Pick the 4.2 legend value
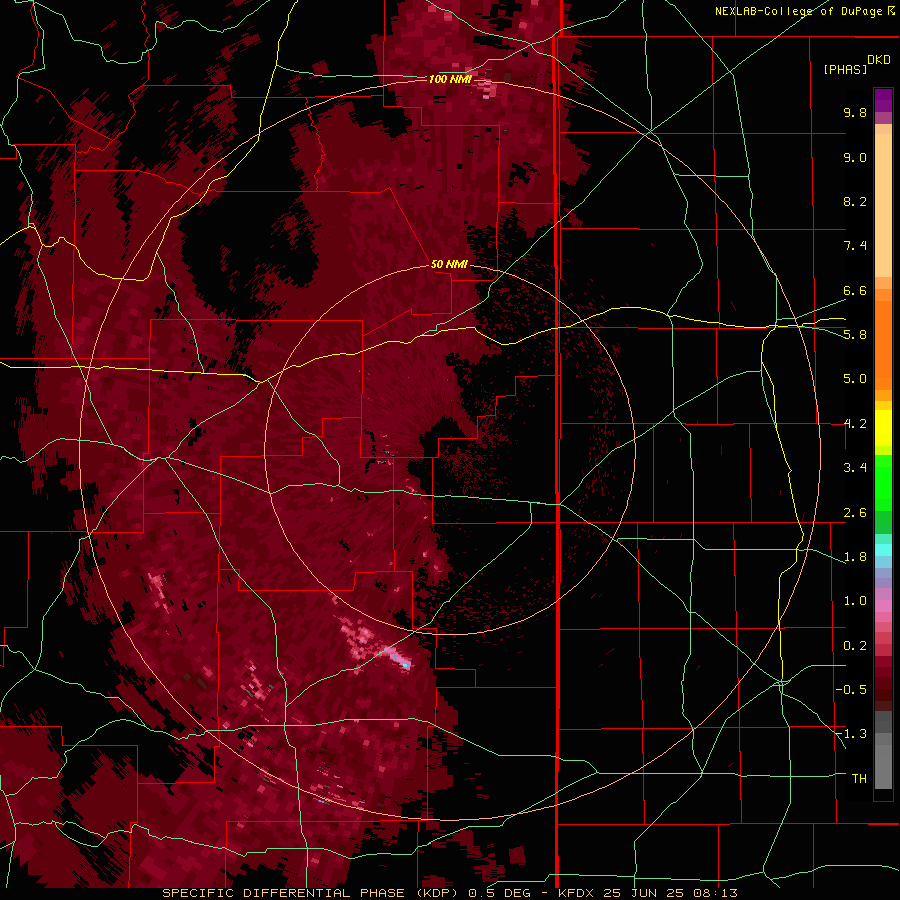 point(855,424)
